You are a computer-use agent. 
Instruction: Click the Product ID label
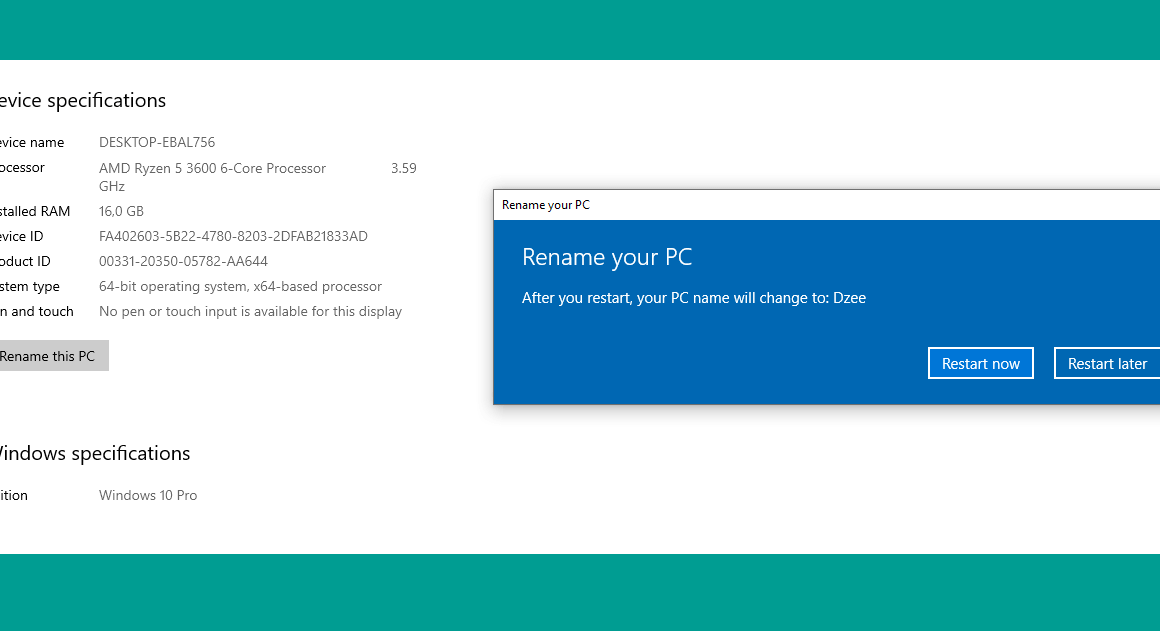pos(25,261)
